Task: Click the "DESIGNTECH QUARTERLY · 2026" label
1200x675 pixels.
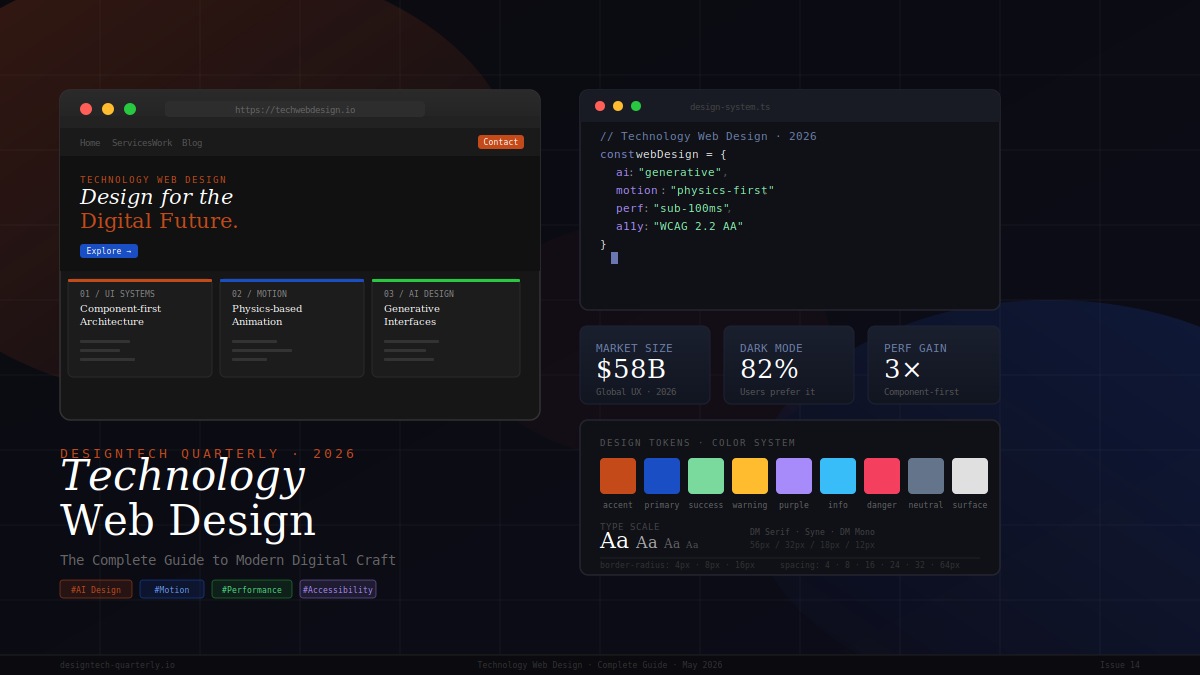Action: click(x=208, y=454)
